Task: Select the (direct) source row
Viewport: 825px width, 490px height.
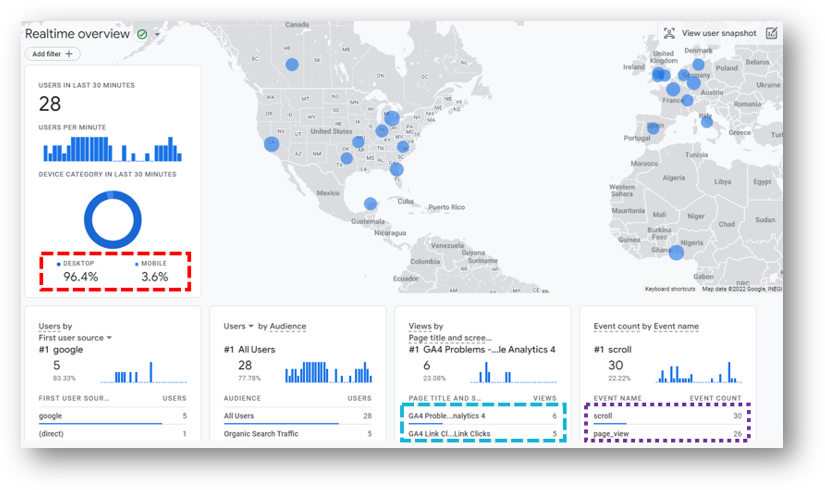Action: pos(113,434)
